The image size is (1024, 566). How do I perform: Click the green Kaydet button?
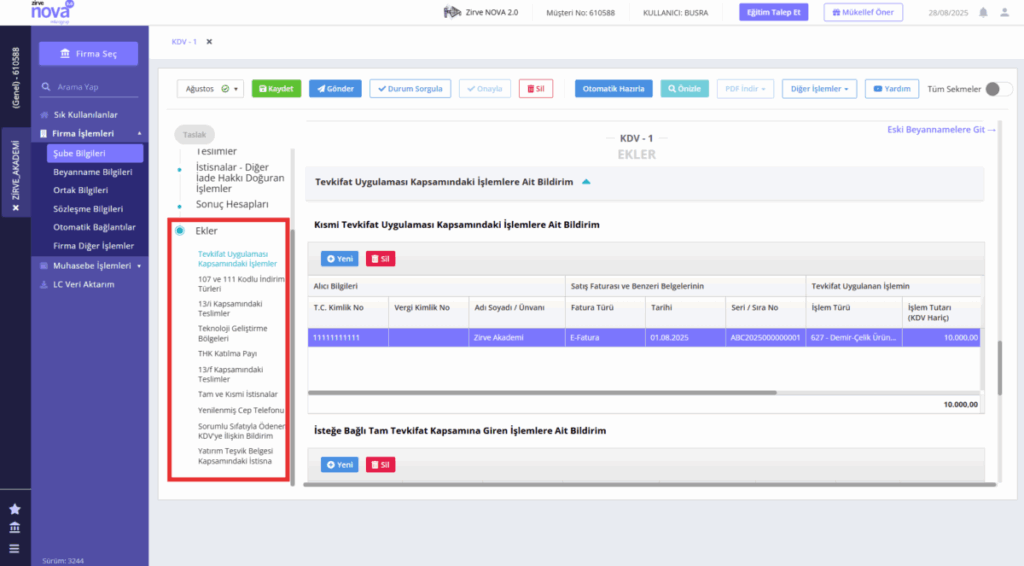coord(276,89)
